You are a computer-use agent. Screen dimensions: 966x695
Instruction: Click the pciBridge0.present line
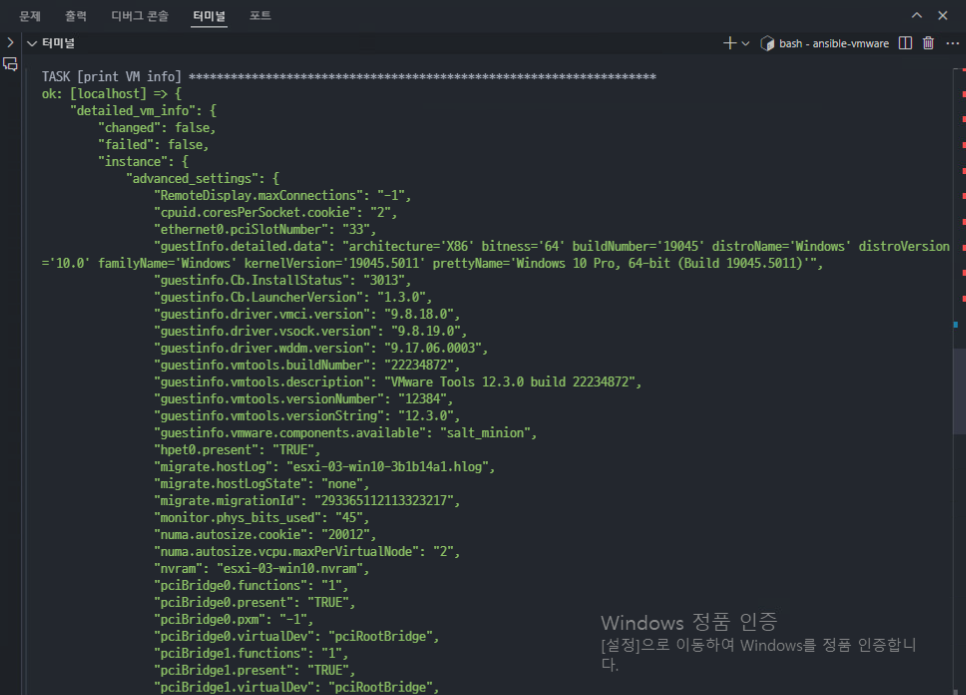pos(254,602)
